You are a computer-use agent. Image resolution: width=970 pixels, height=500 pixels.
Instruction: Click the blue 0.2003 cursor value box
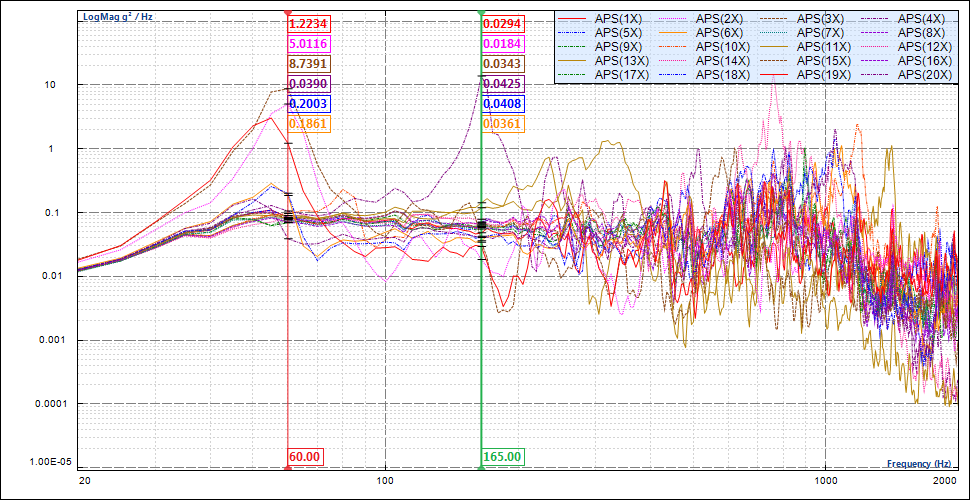tap(308, 104)
